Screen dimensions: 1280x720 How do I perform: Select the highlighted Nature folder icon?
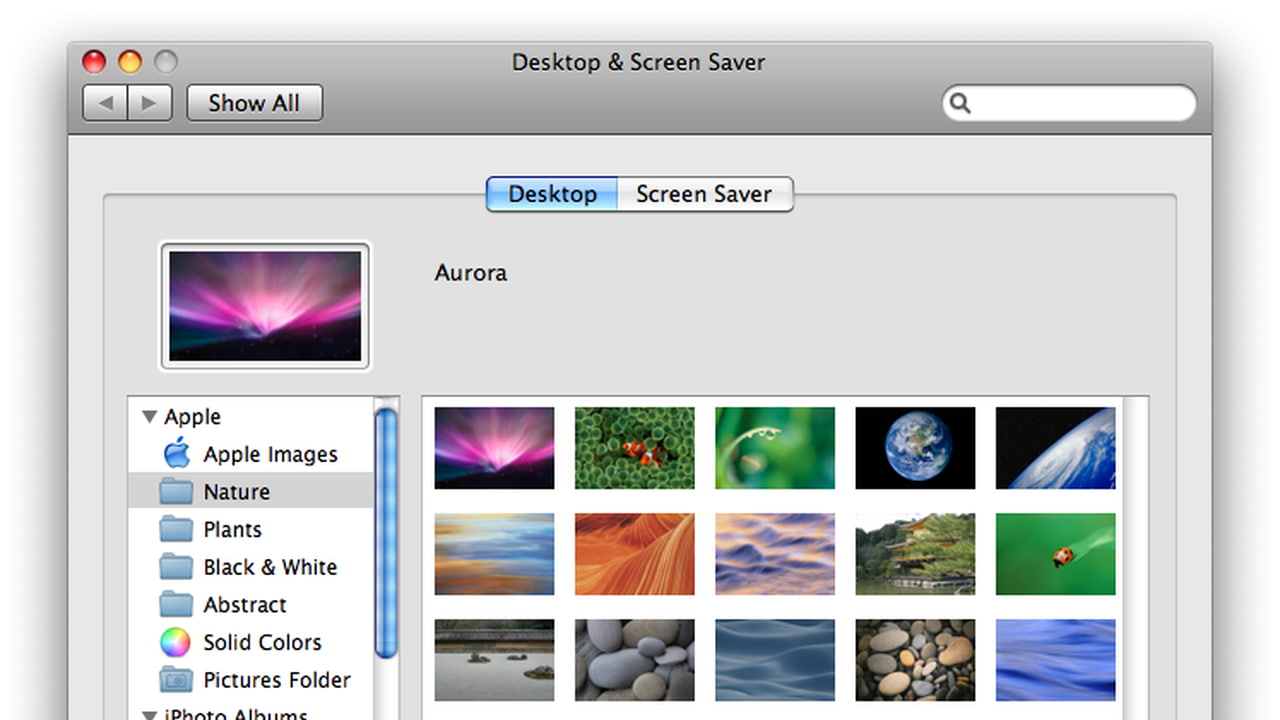176,492
